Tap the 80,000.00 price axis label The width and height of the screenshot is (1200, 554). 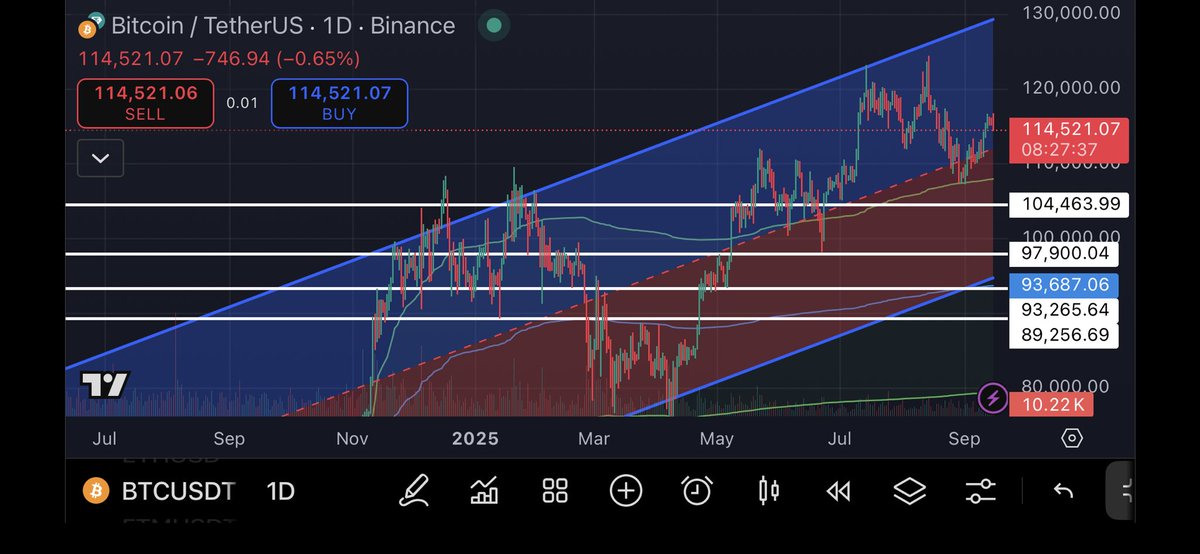tap(1064, 386)
